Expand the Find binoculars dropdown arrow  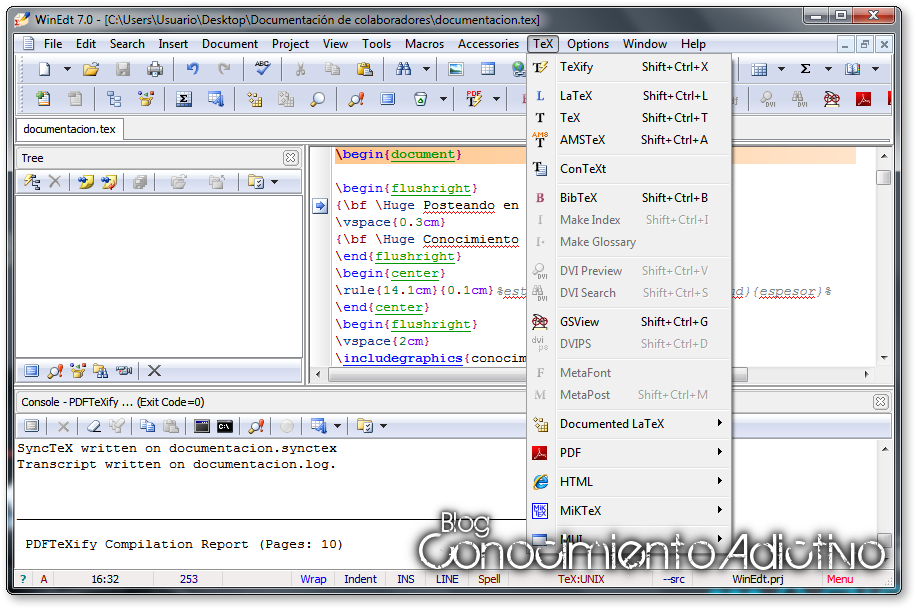[x=426, y=69]
